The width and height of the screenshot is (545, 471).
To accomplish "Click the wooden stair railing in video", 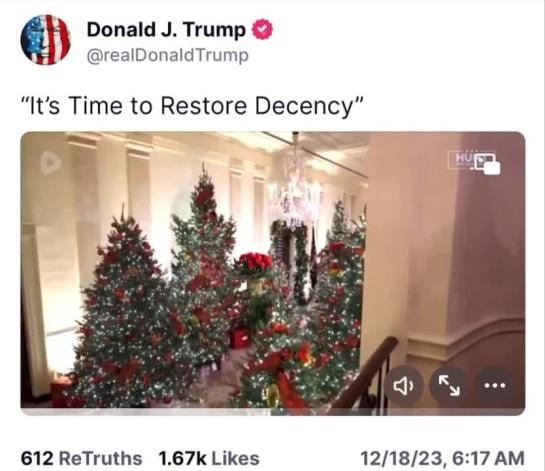I will (365, 375).
